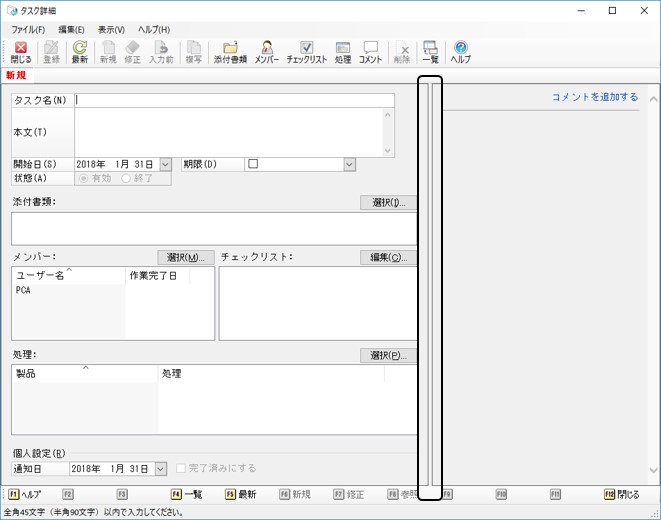Select the 終了 radio button

(x=127, y=178)
